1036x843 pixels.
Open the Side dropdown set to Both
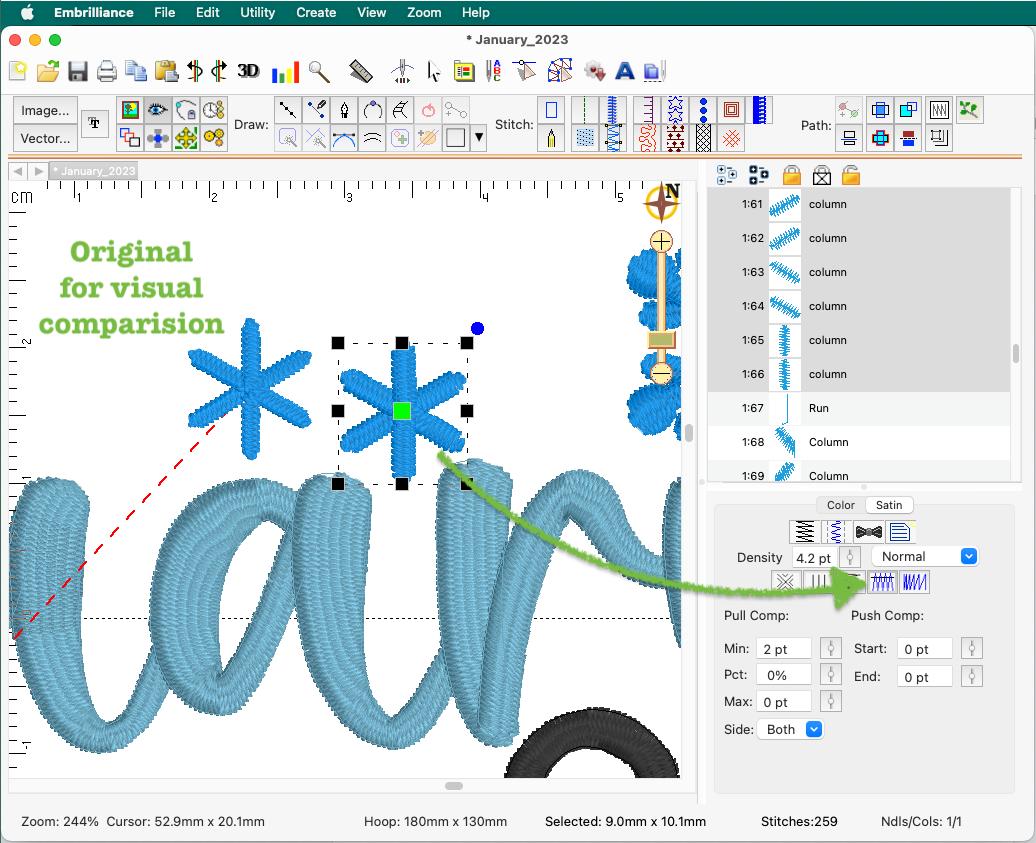[789, 730]
